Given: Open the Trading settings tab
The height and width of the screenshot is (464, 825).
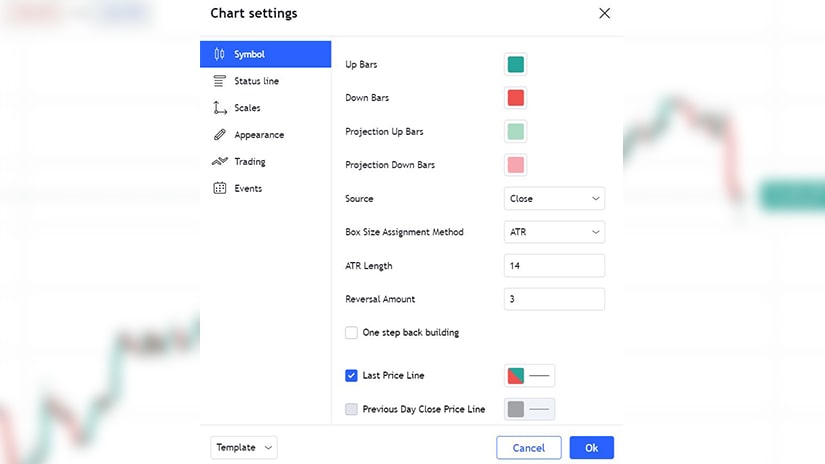Looking at the screenshot, I should click(x=250, y=162).
